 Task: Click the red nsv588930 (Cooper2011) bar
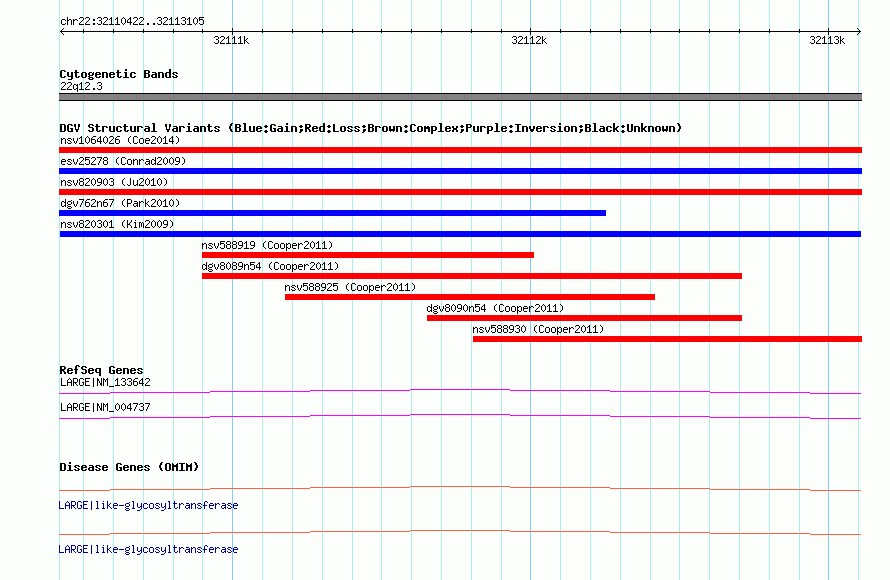(668, 339)
